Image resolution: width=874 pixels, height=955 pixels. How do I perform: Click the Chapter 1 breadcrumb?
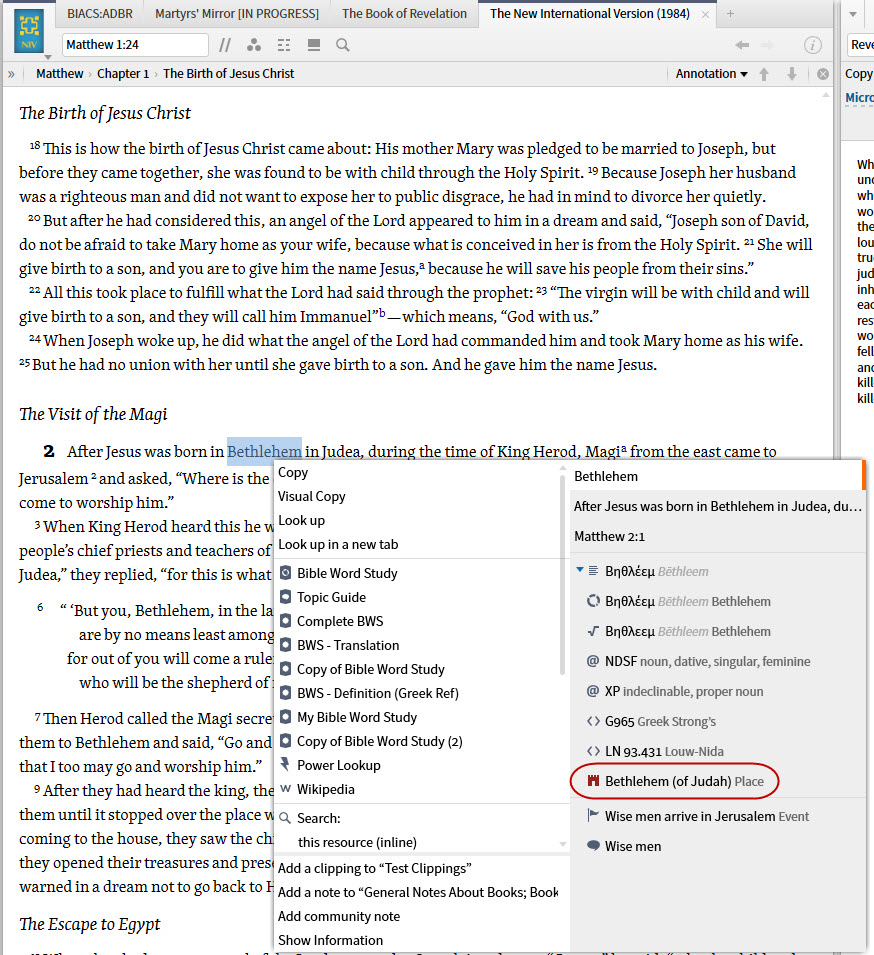point(123,74)
